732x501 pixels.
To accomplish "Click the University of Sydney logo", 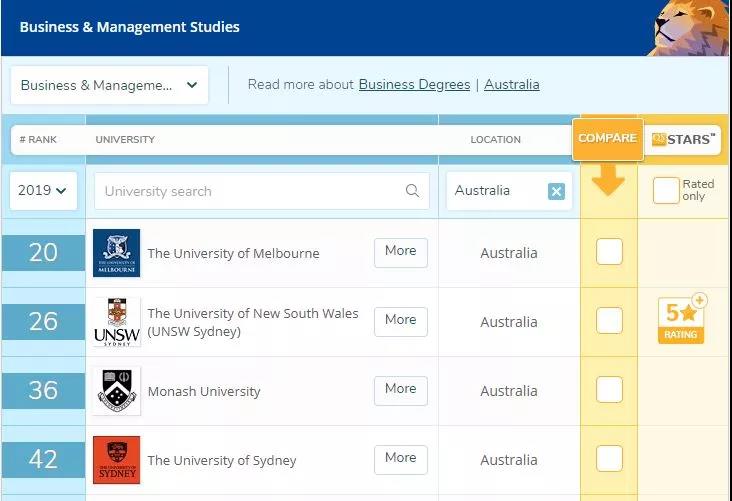I will pyautogui.click(x=116, y=460).
